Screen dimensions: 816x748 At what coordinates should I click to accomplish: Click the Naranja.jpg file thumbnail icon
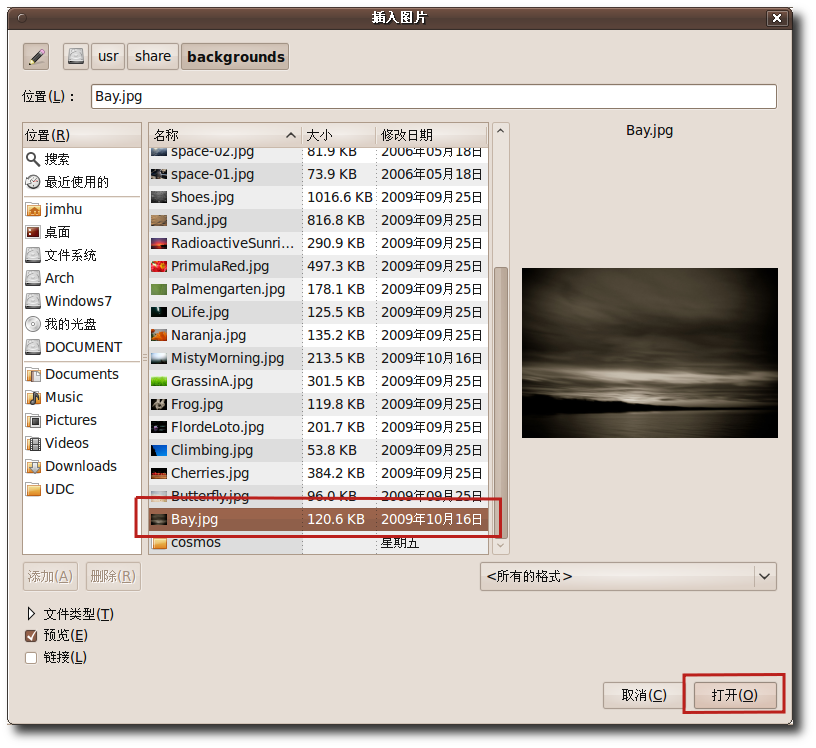[x=159, y=335]
